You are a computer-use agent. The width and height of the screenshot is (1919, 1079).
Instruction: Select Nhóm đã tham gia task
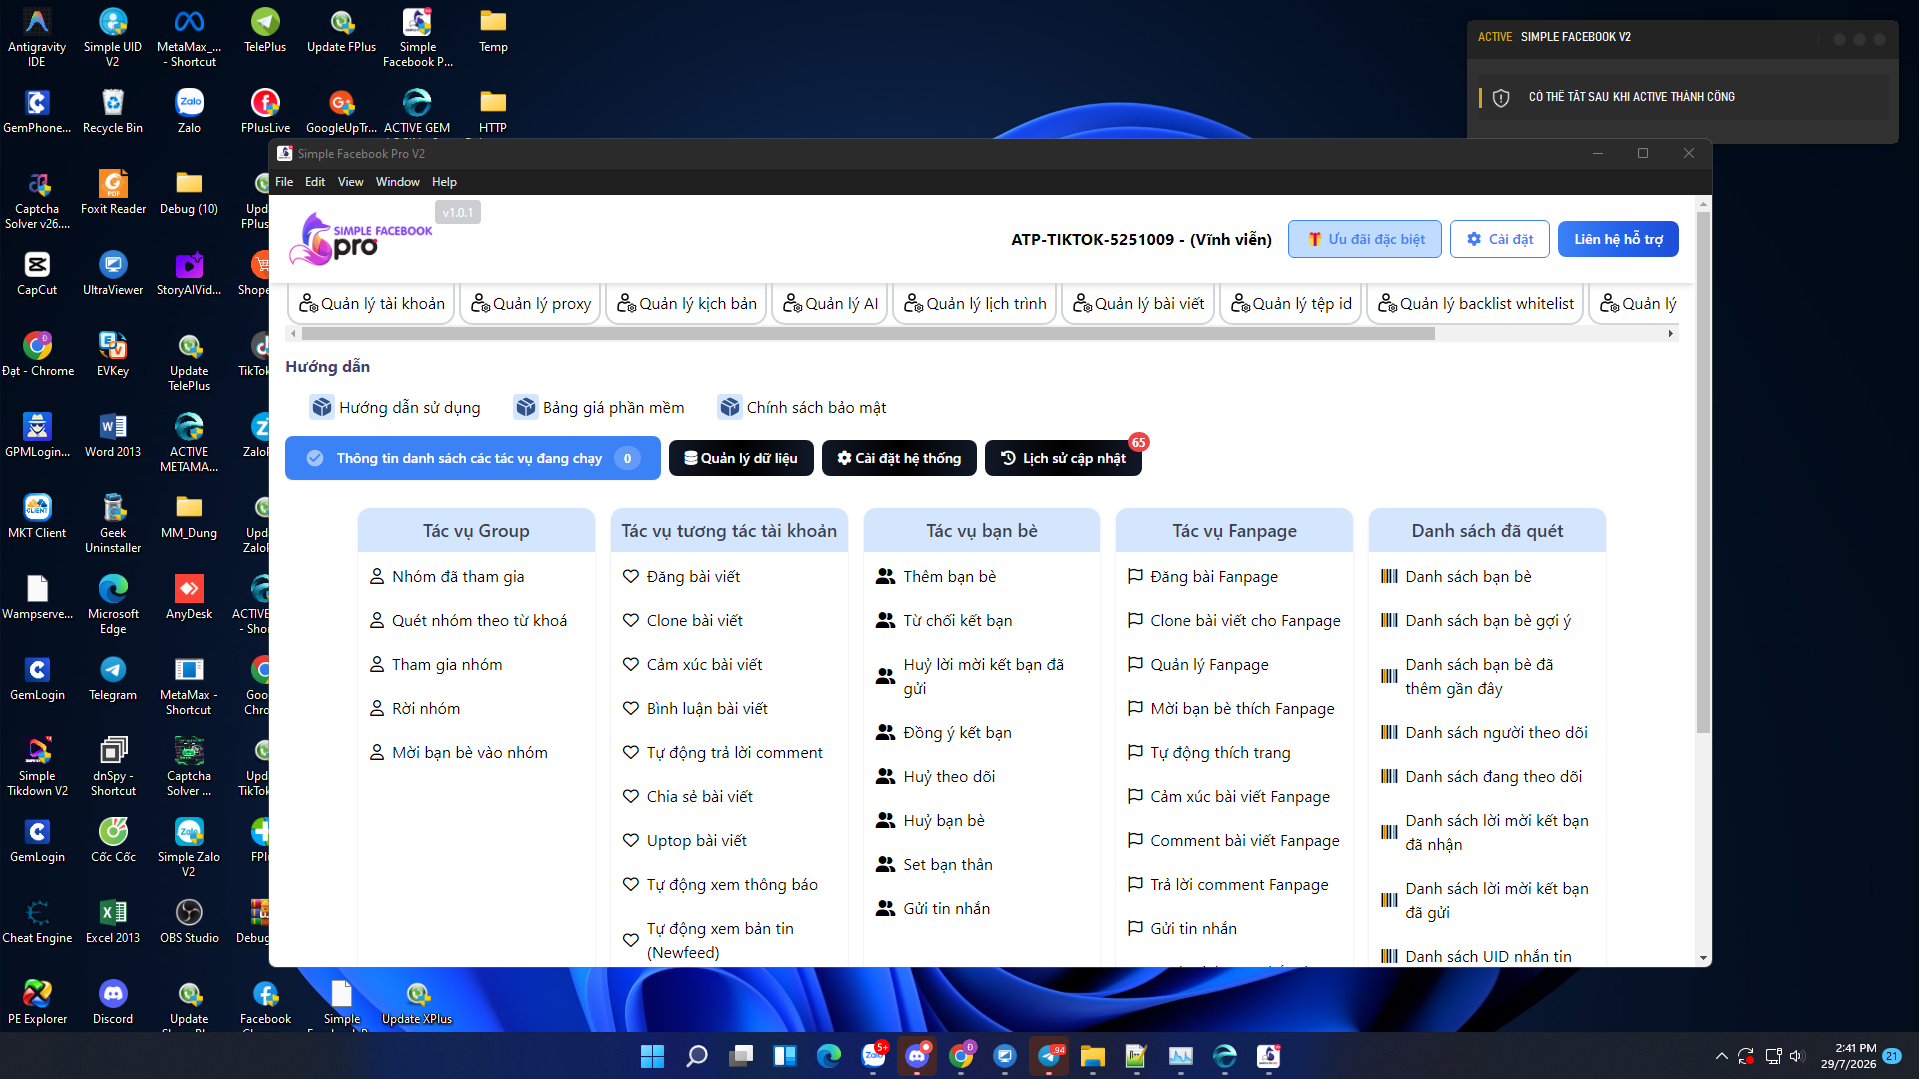click(447, 577)
